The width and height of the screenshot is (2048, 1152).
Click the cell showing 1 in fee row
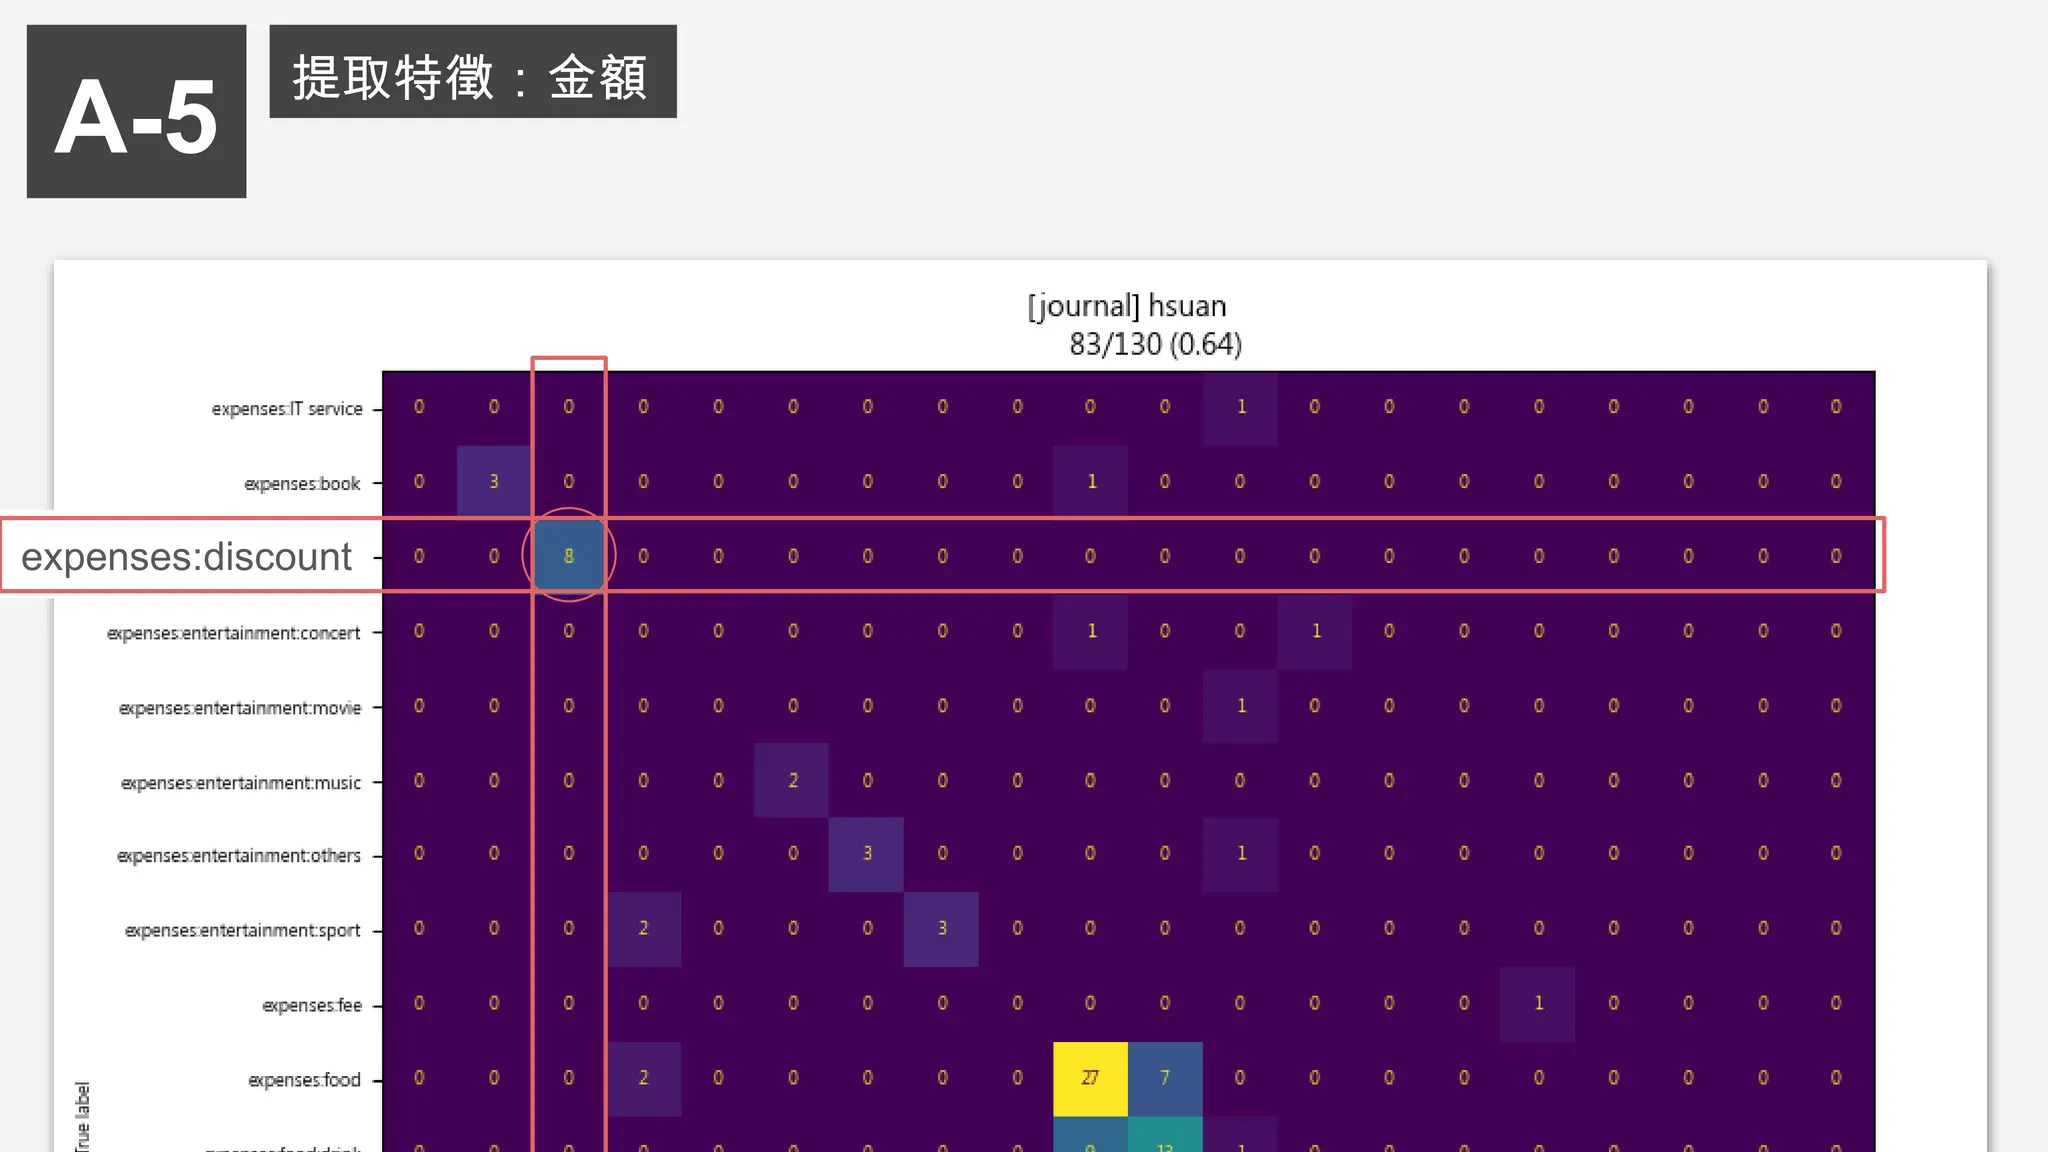tap(1538, 1003)
